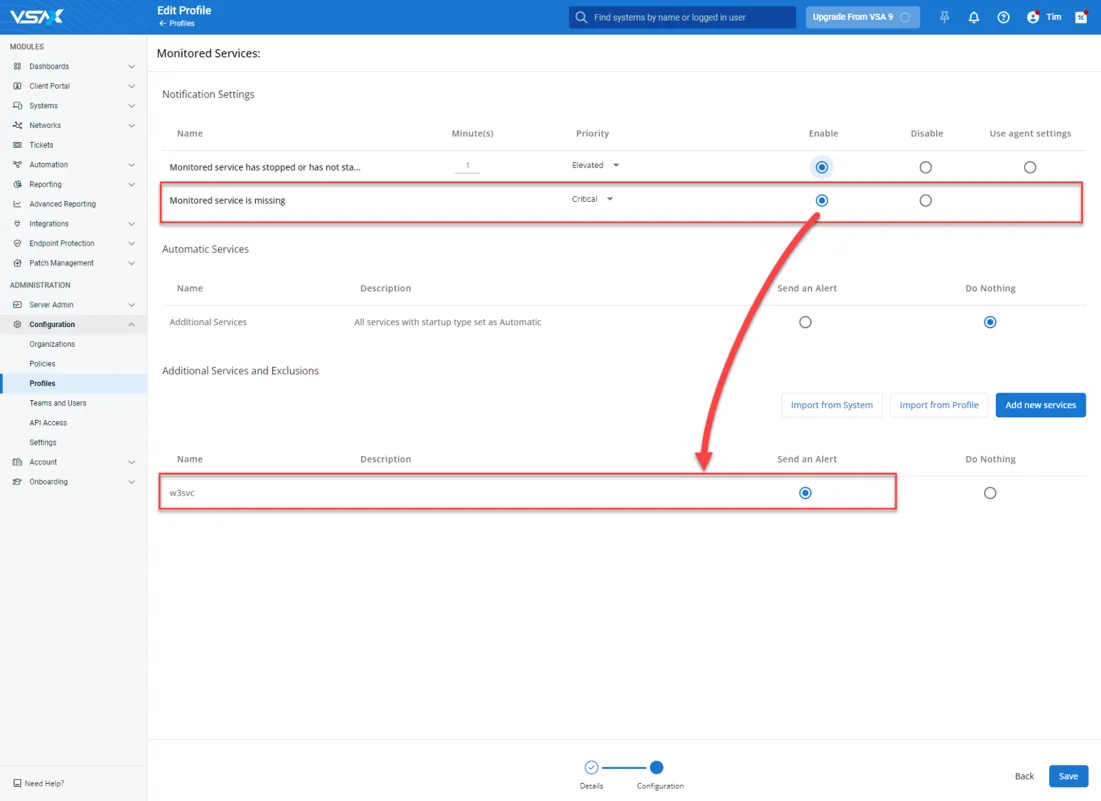This screenshot has height=801, width=1101.
Task: Click the Details step in progress bar
Action: pos(591,768)
